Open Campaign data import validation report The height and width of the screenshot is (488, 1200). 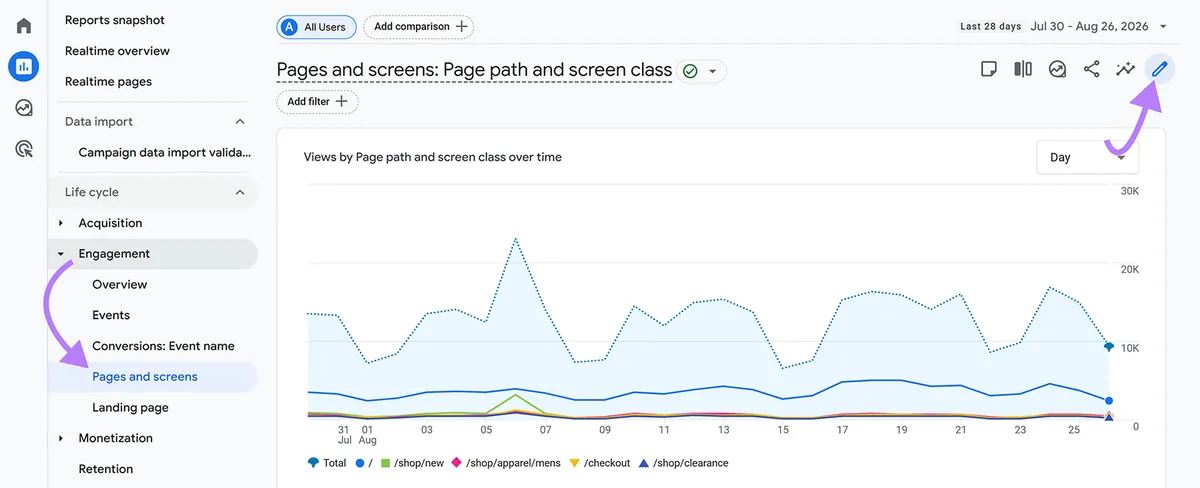click(165, 153)
